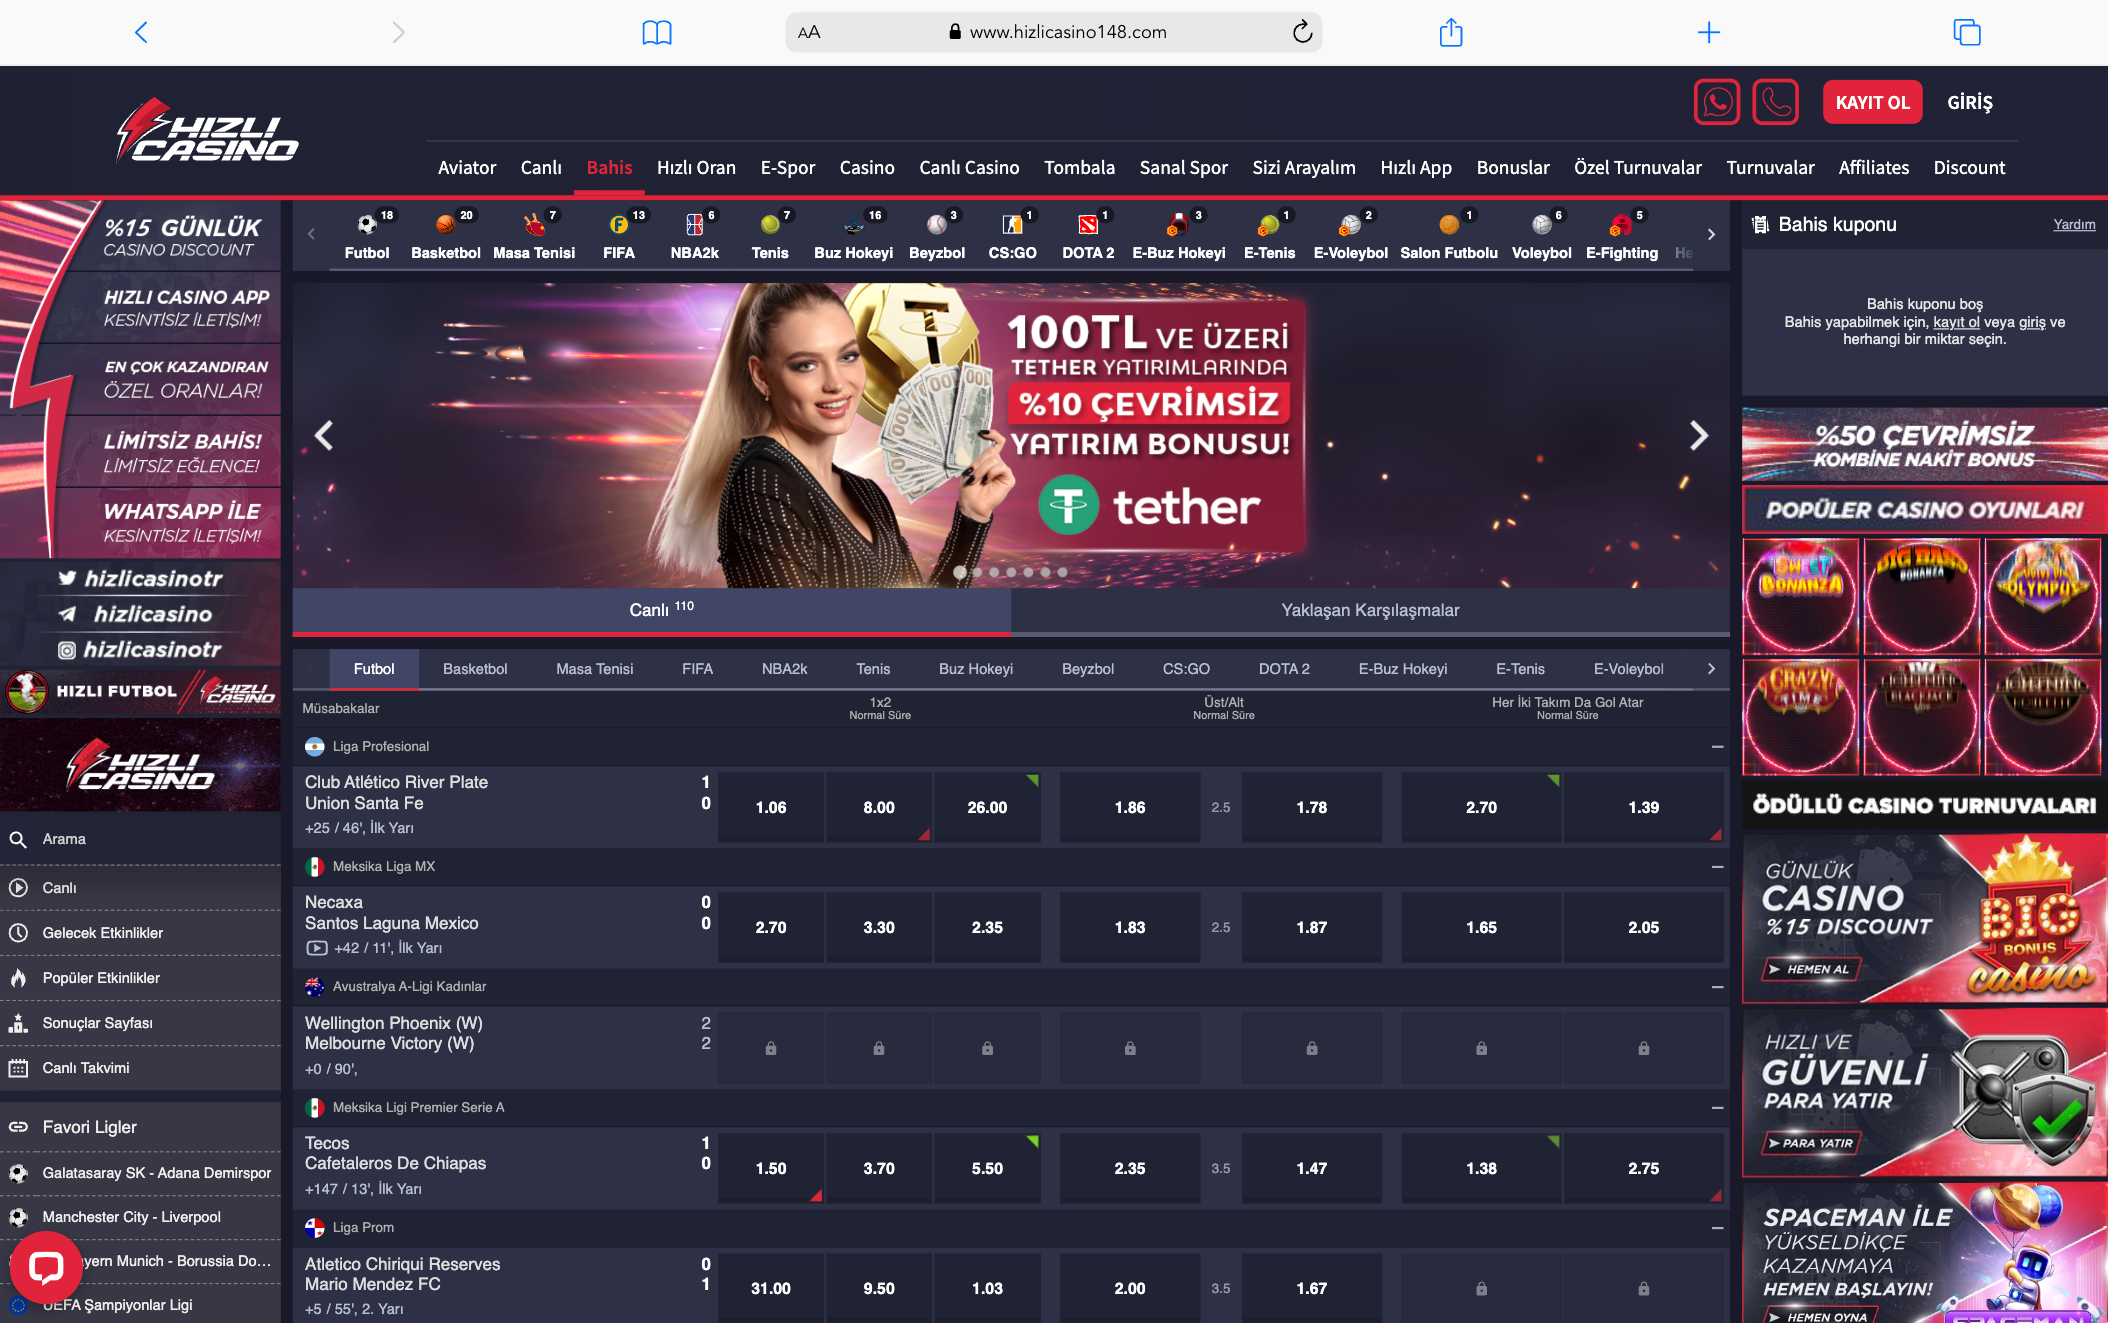Contact support via WhatsApp icon
The image size is (2108, 1323).
(1717, 102)
